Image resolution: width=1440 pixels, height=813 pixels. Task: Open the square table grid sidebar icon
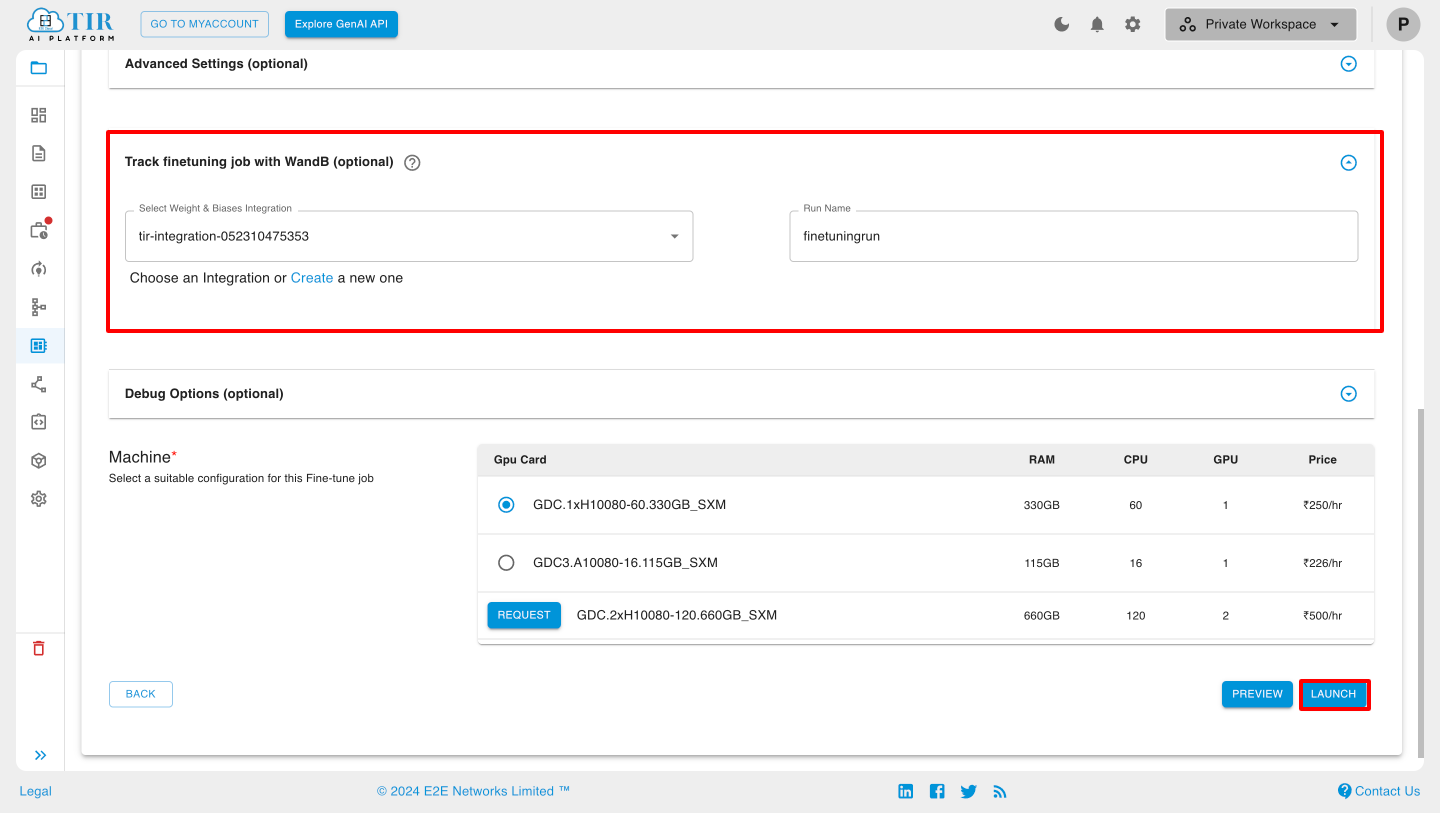pos(39,192)
